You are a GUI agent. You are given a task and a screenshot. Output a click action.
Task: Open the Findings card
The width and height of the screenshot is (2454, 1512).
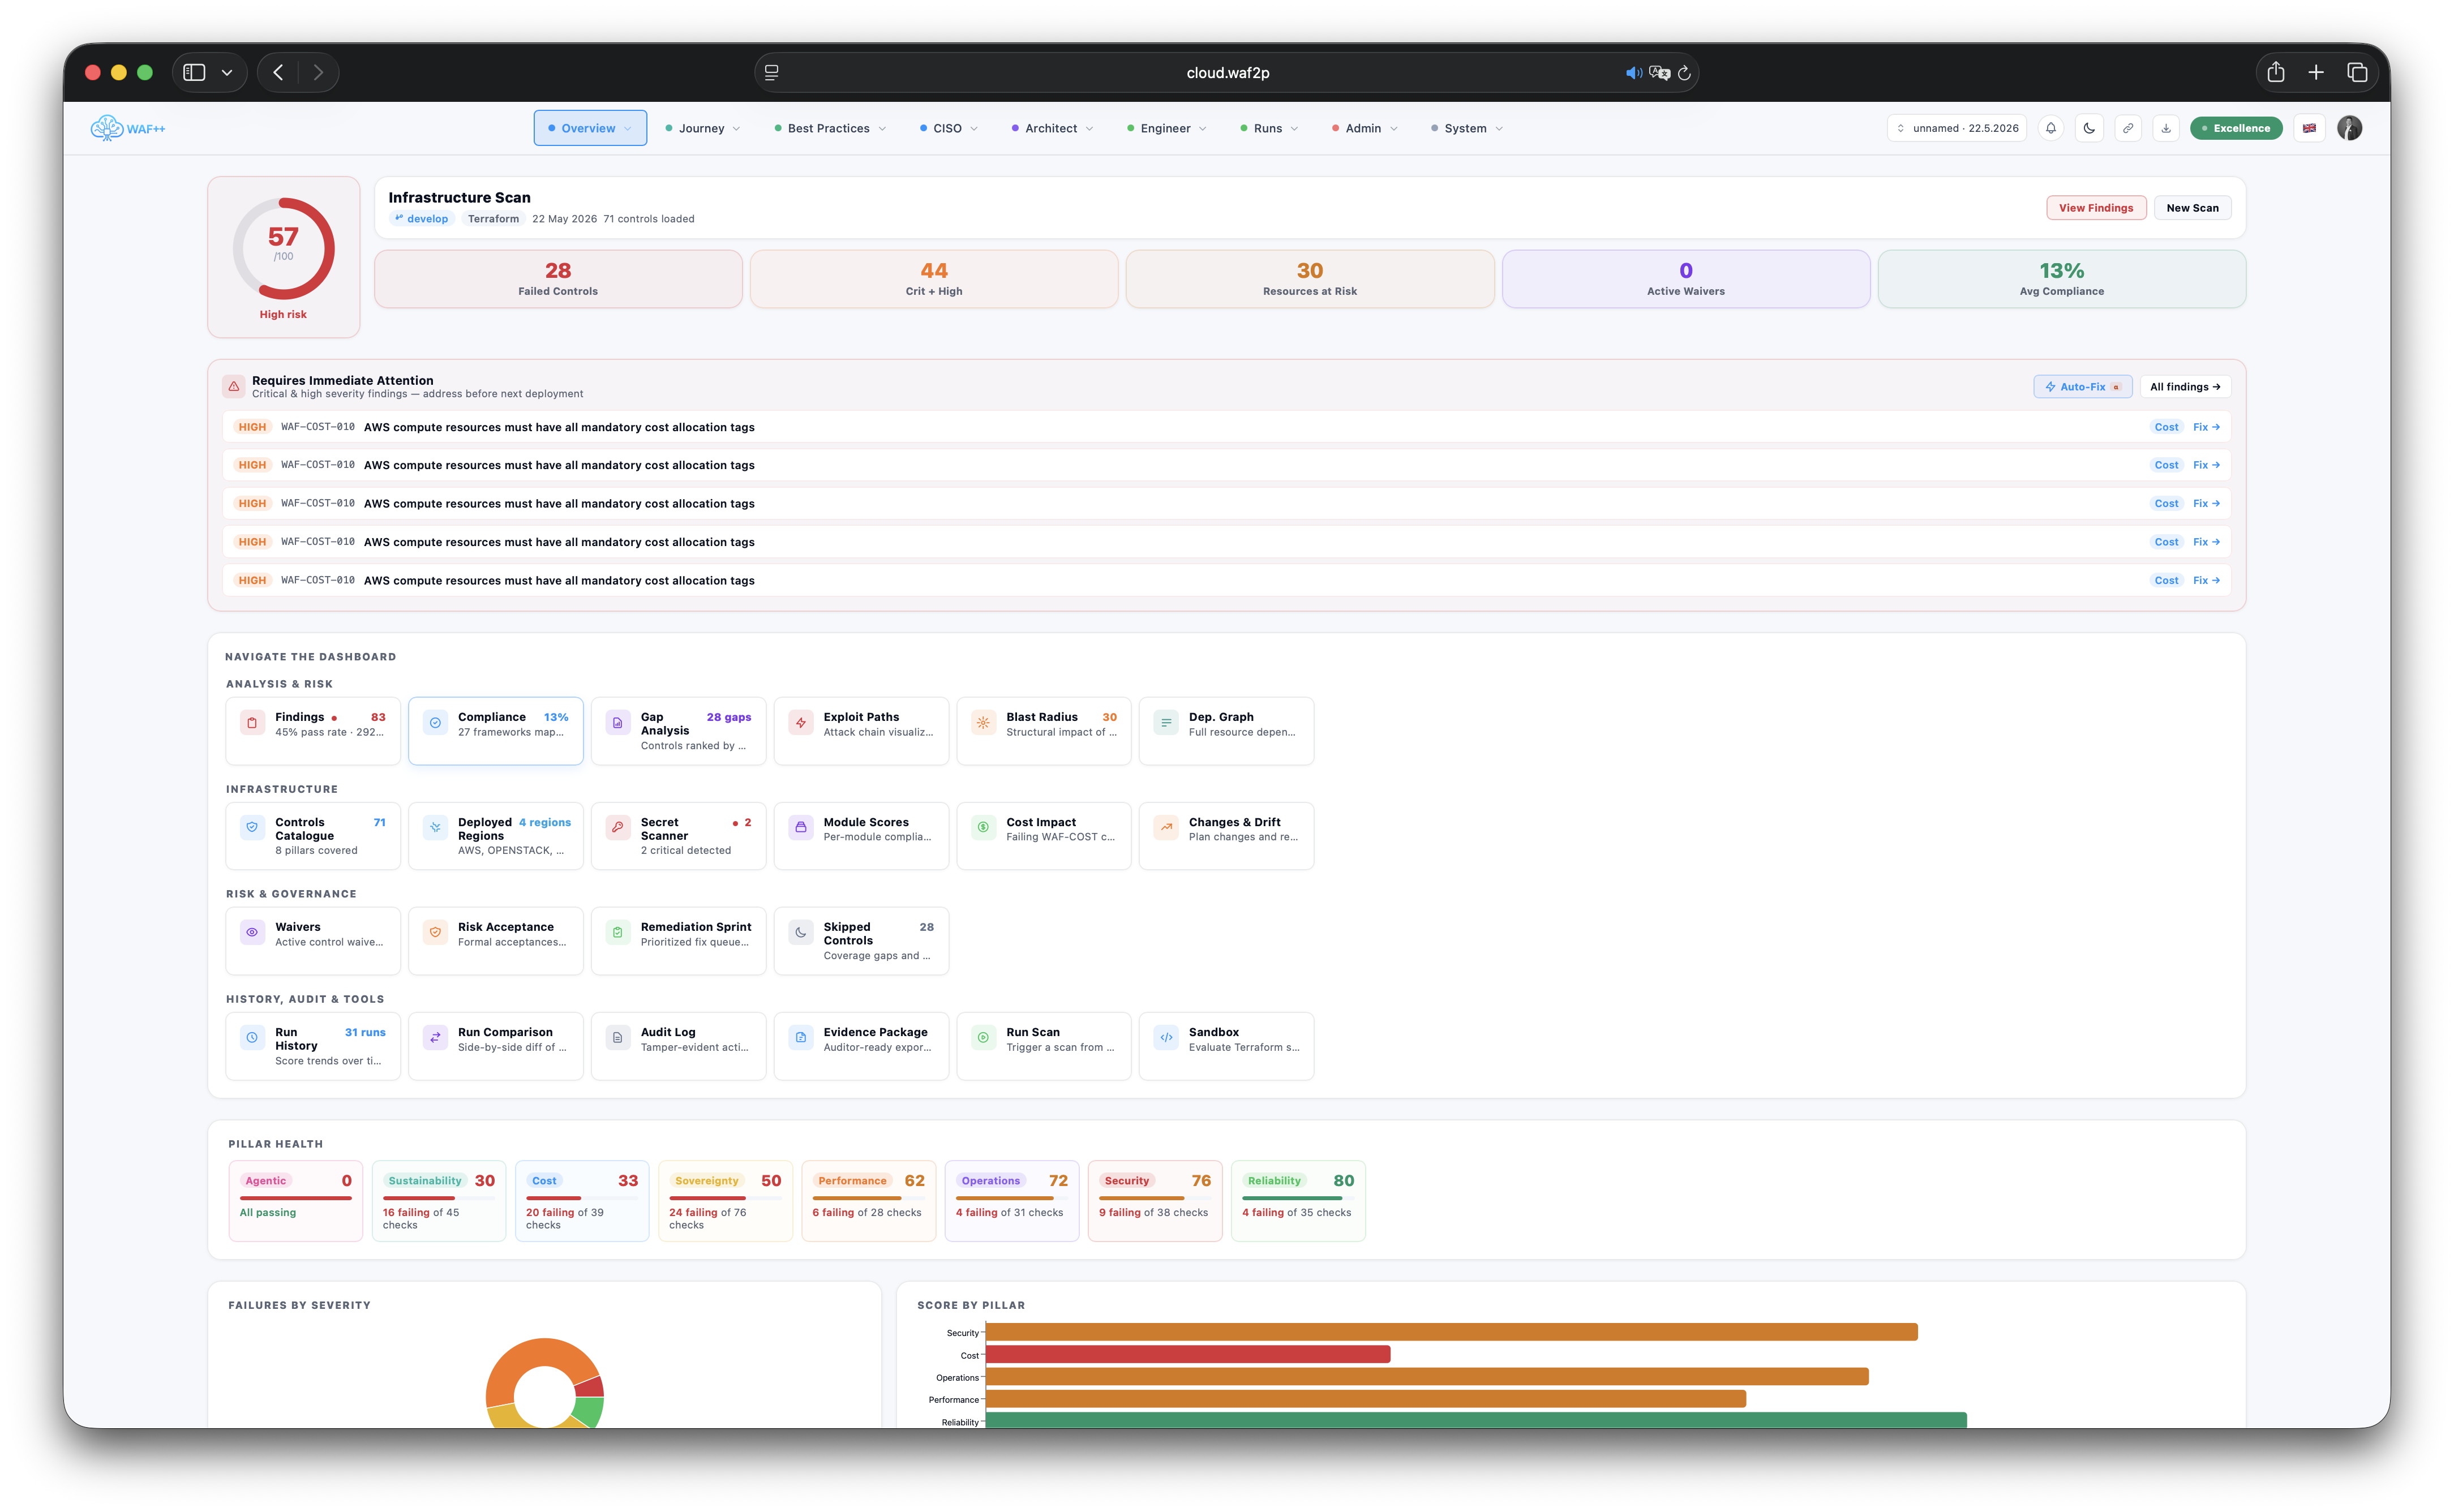313,731
